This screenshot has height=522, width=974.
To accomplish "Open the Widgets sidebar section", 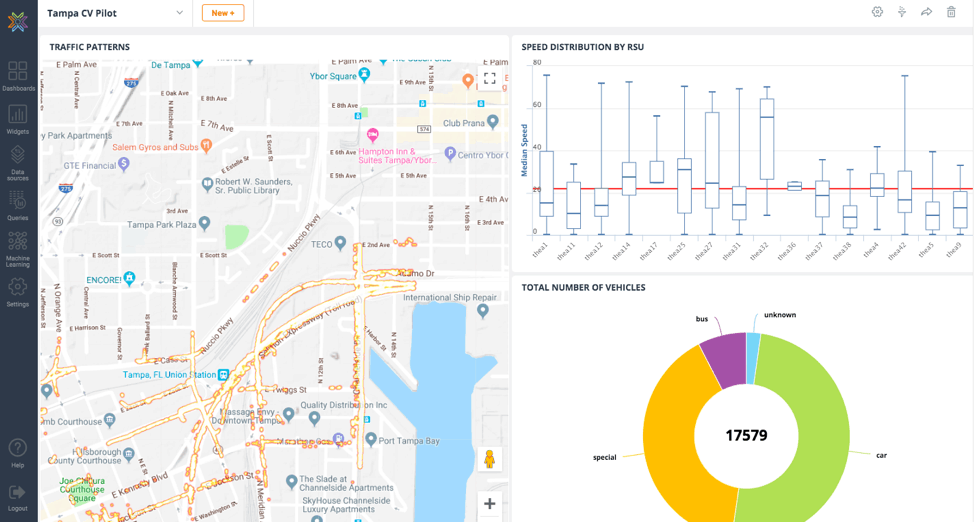I will coord(18,119).
